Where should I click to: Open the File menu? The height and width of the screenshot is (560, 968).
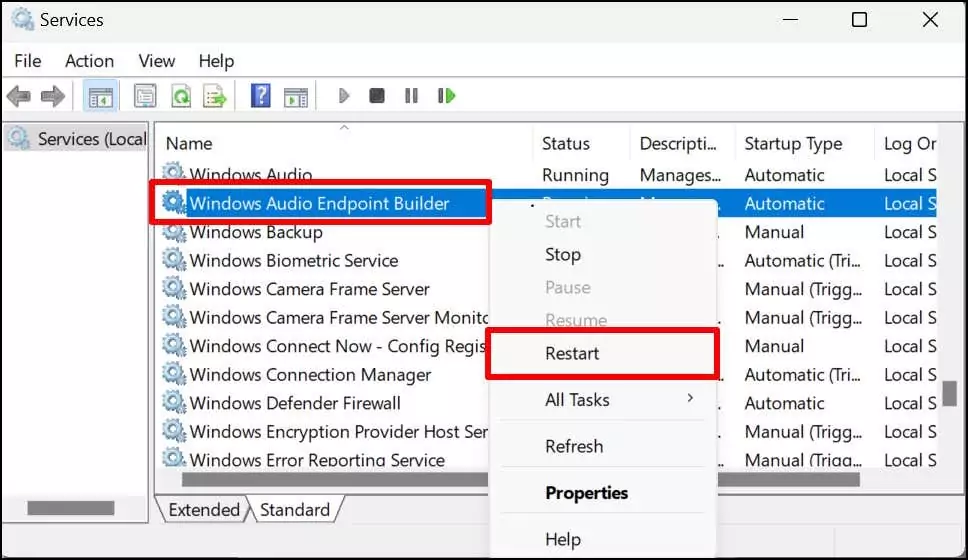28,61
